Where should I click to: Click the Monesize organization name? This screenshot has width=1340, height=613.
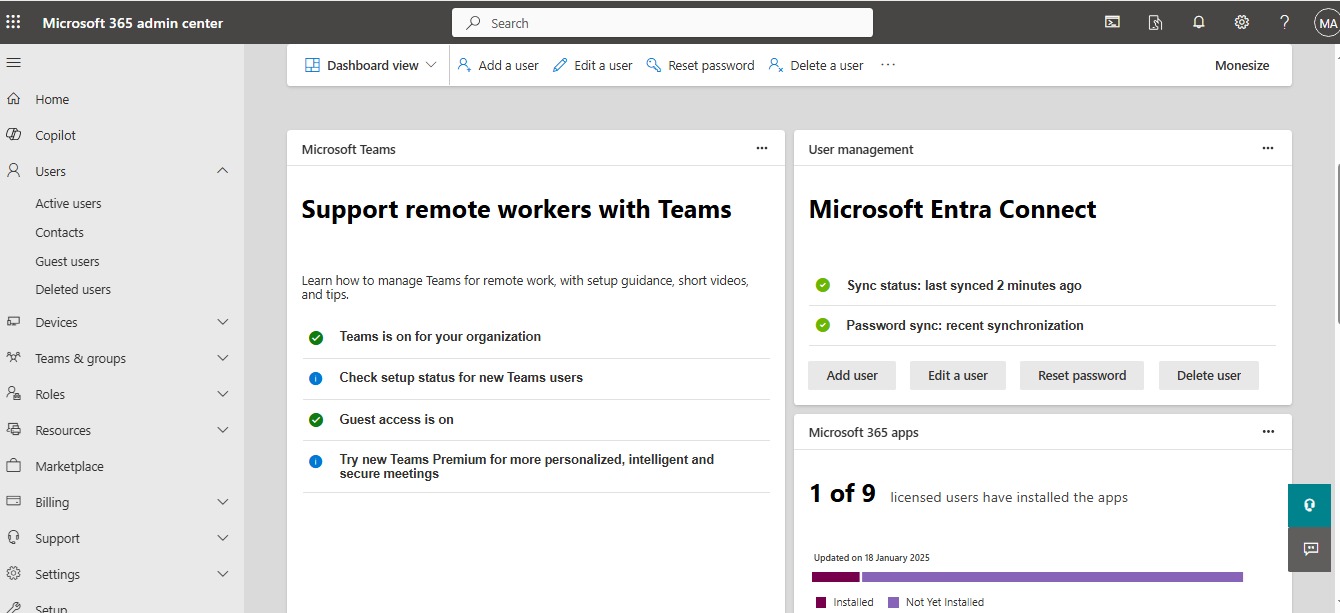[x=1242, y=66]
